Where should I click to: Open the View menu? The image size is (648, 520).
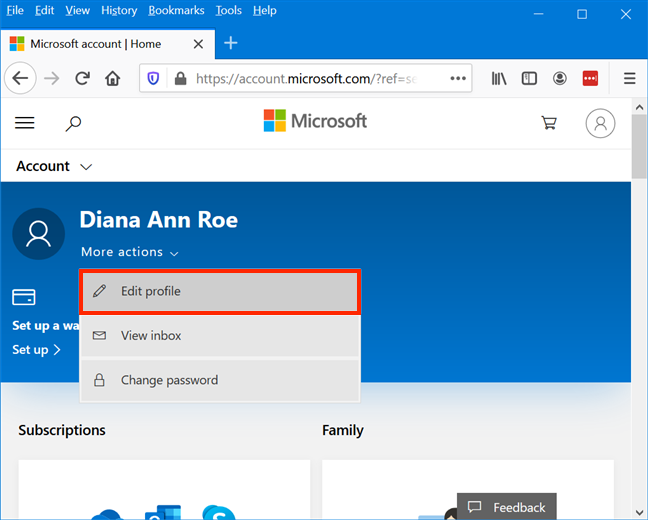[77, 10]
